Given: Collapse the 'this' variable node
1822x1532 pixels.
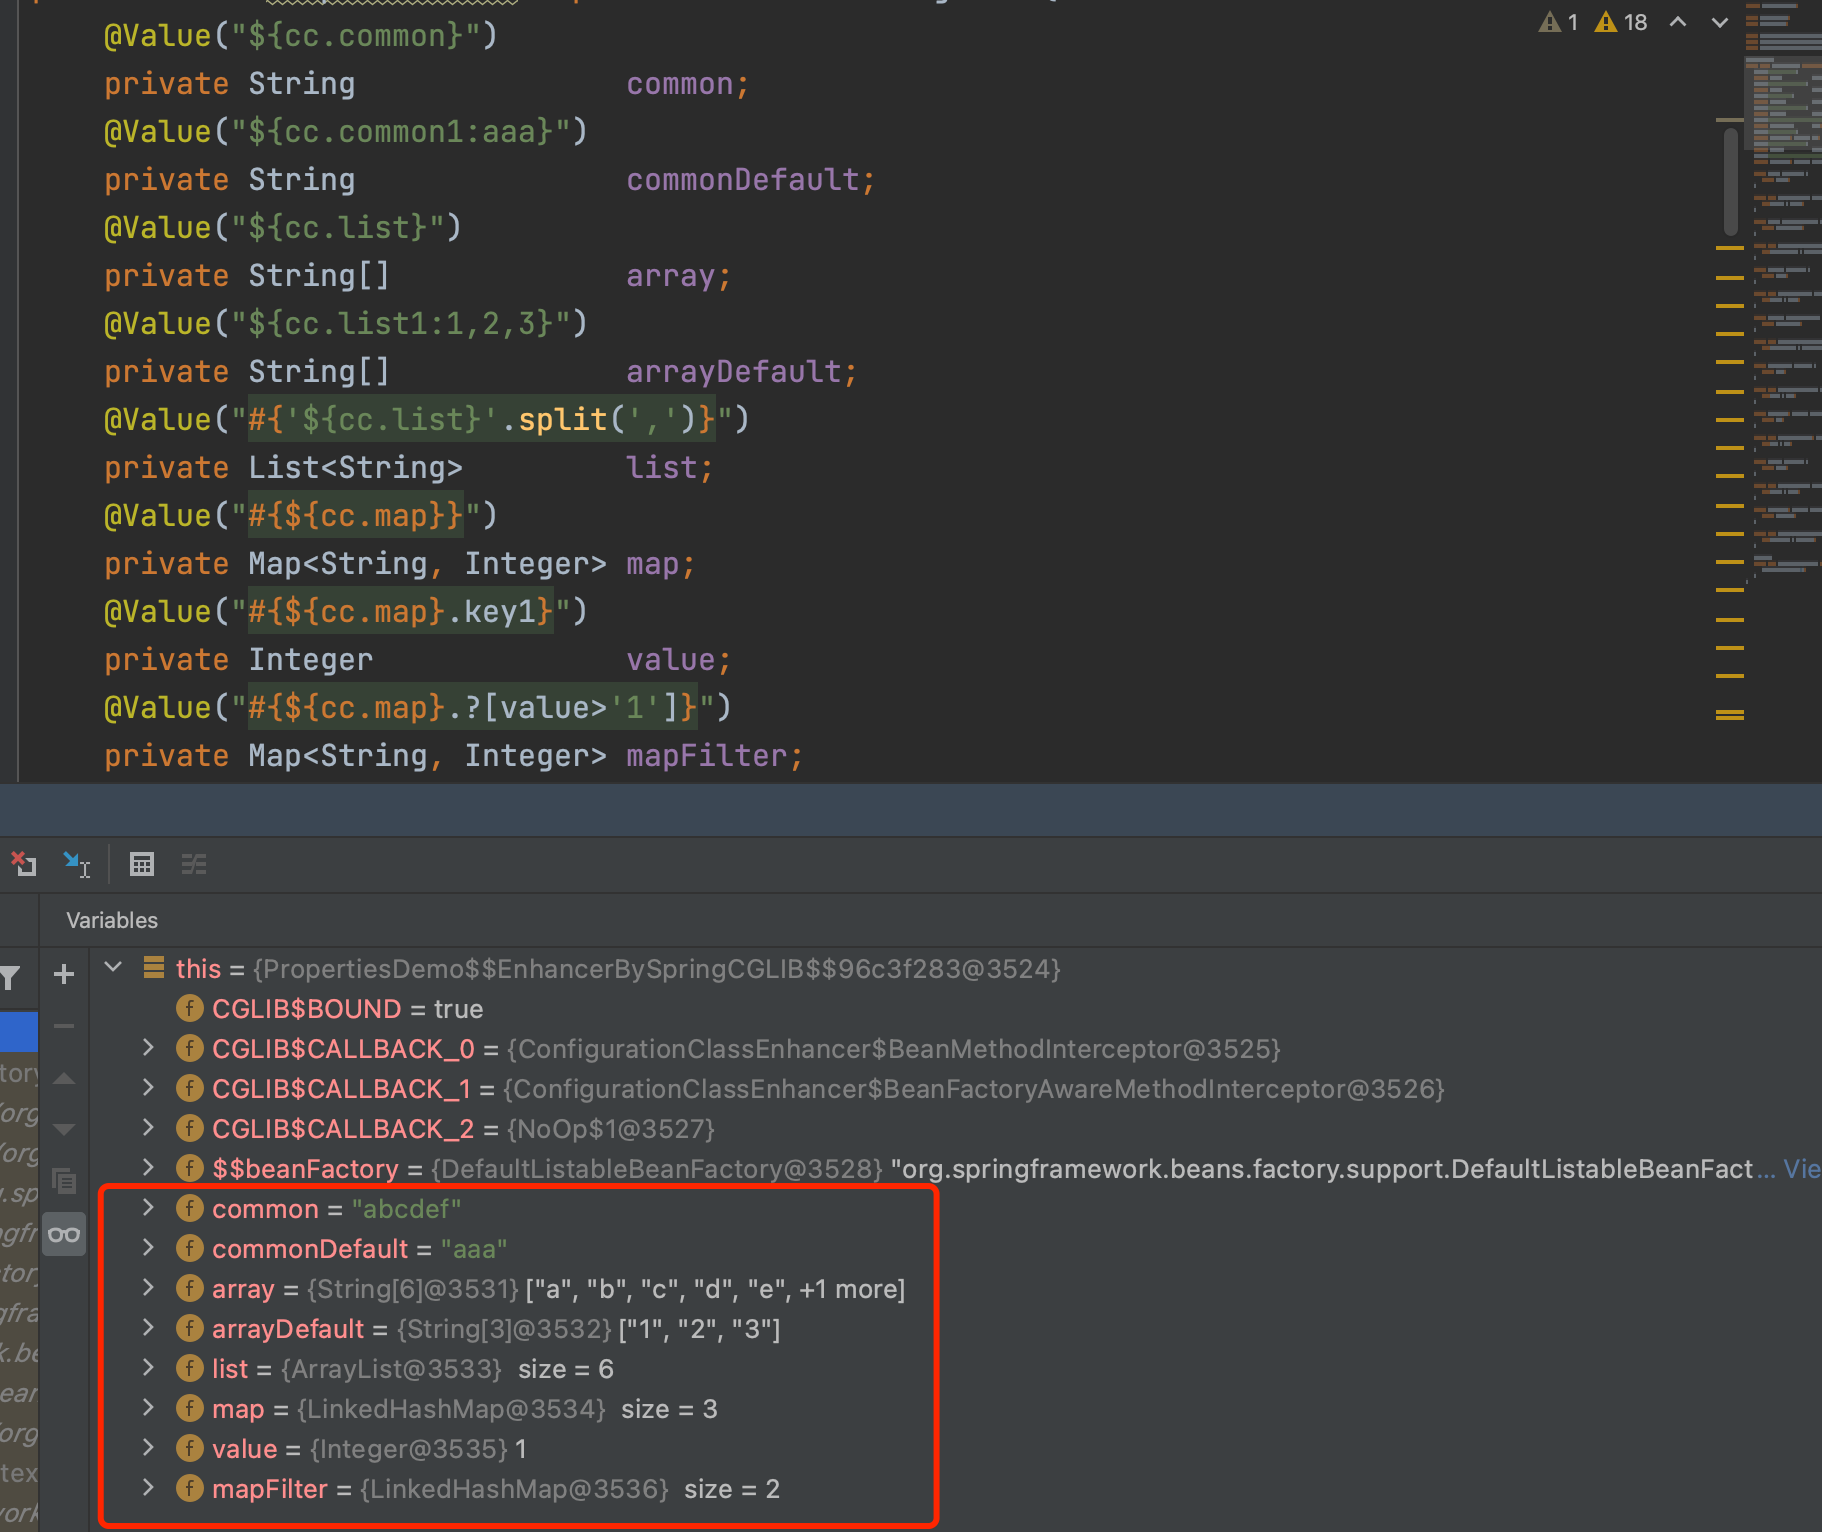Looking at the screenshot, I should point(113,967).
